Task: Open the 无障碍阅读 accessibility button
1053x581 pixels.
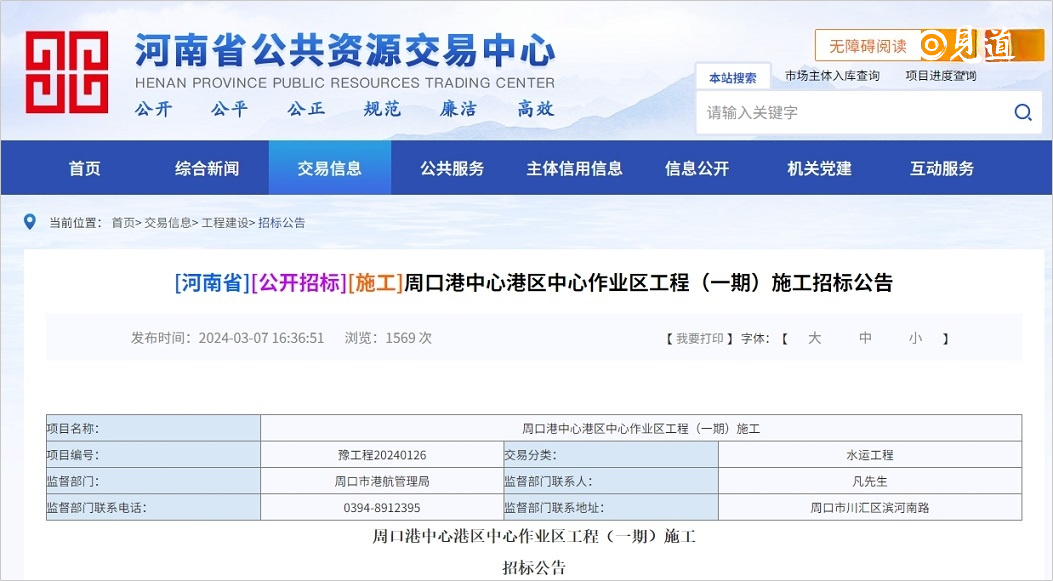Action: (x=866, y=46)
